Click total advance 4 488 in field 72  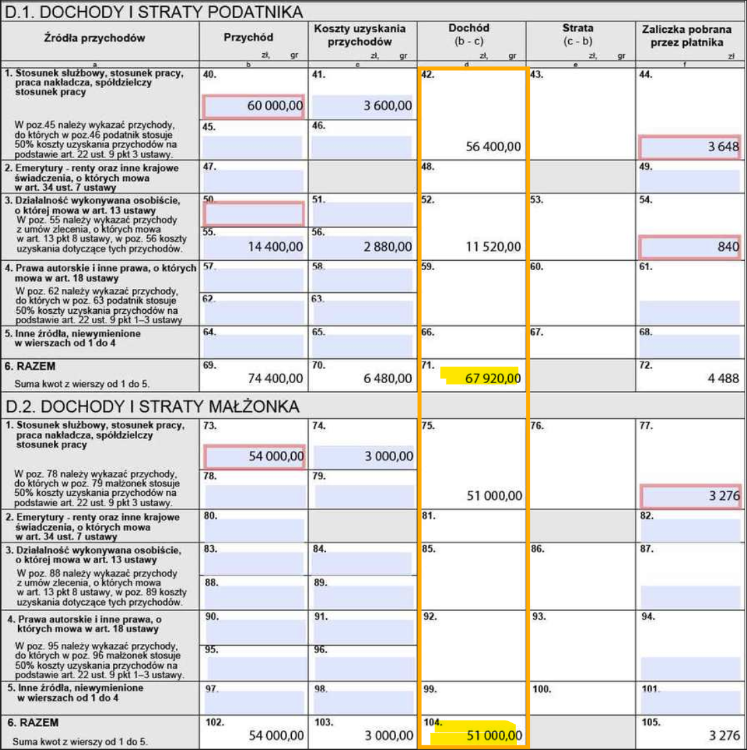click(x=724, y=378)
